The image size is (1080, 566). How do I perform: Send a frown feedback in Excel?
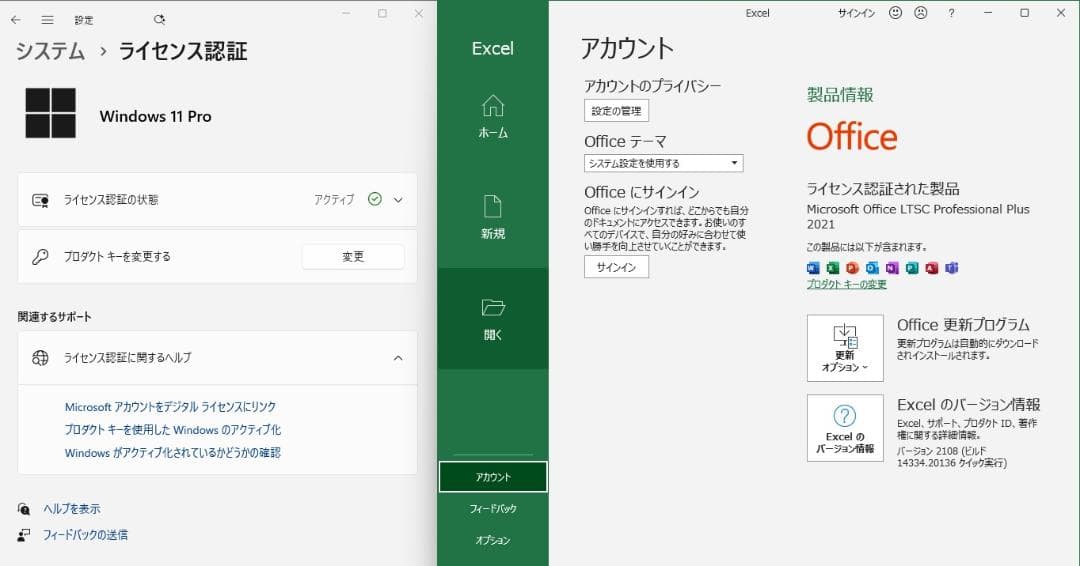pos(920,12)
